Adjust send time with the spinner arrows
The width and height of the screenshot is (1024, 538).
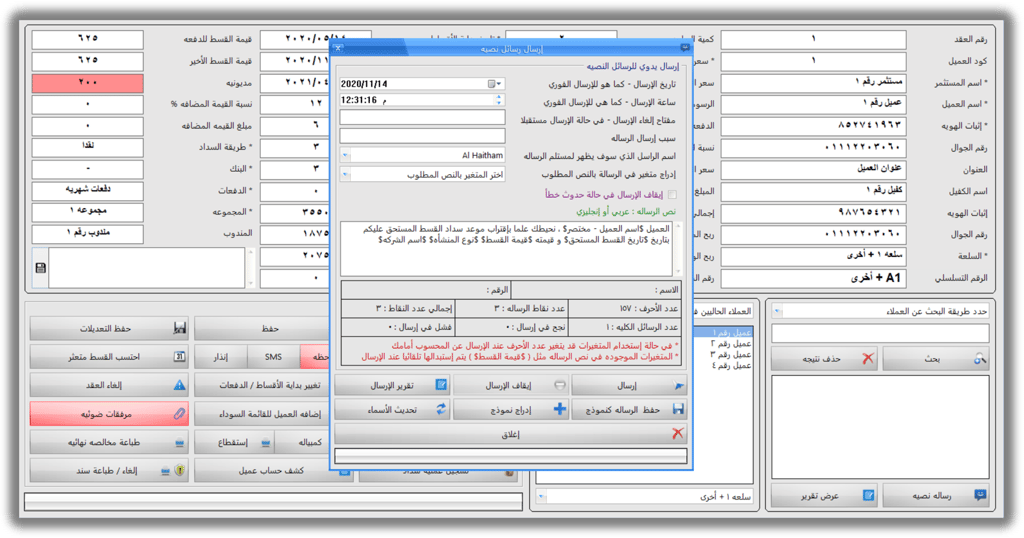(x=499, y=100)
